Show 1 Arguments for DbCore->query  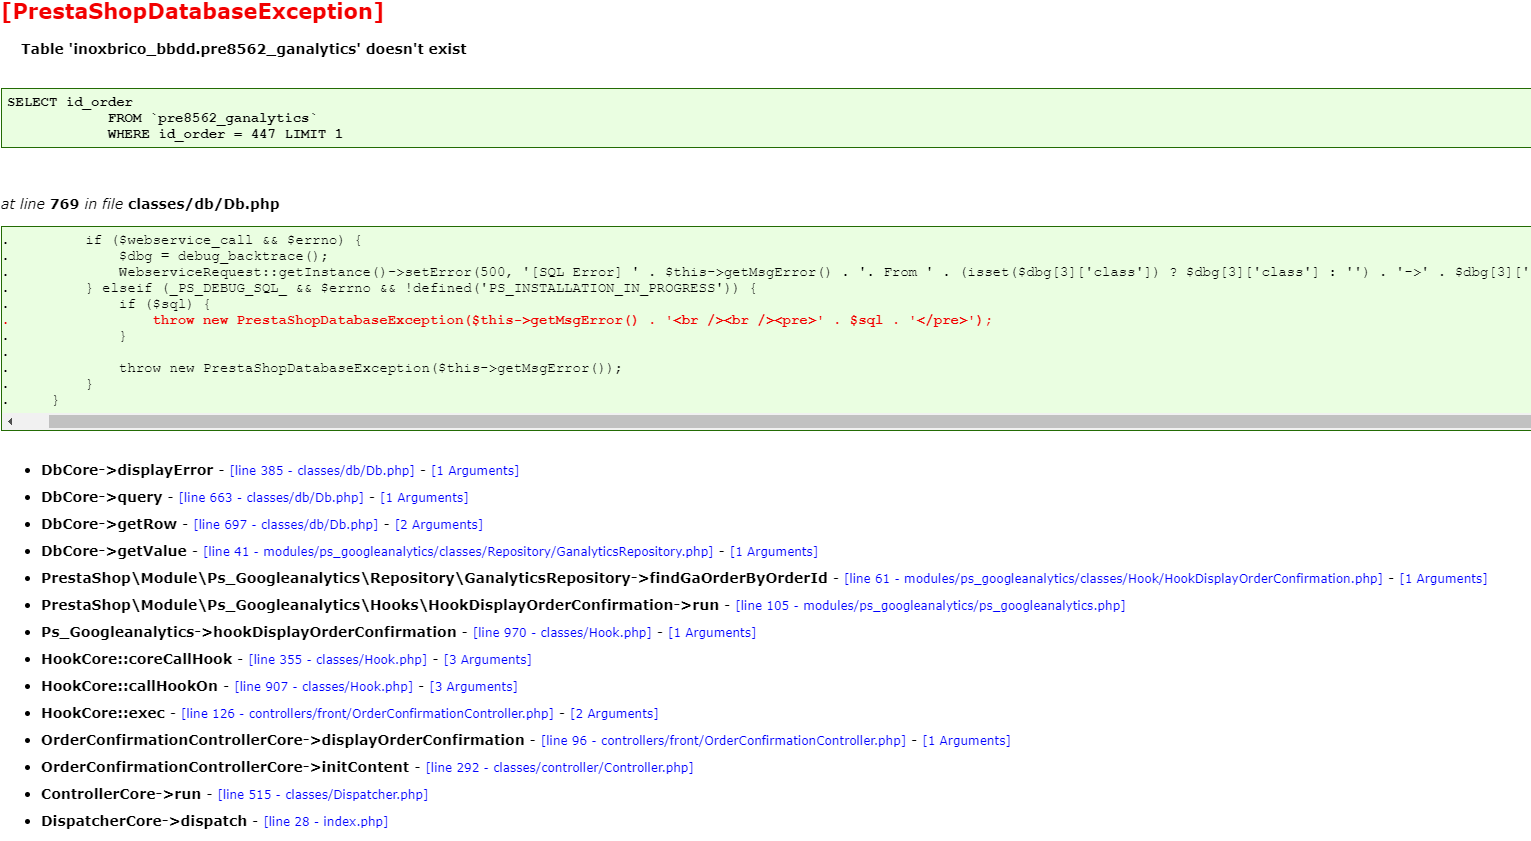point(424,498)
